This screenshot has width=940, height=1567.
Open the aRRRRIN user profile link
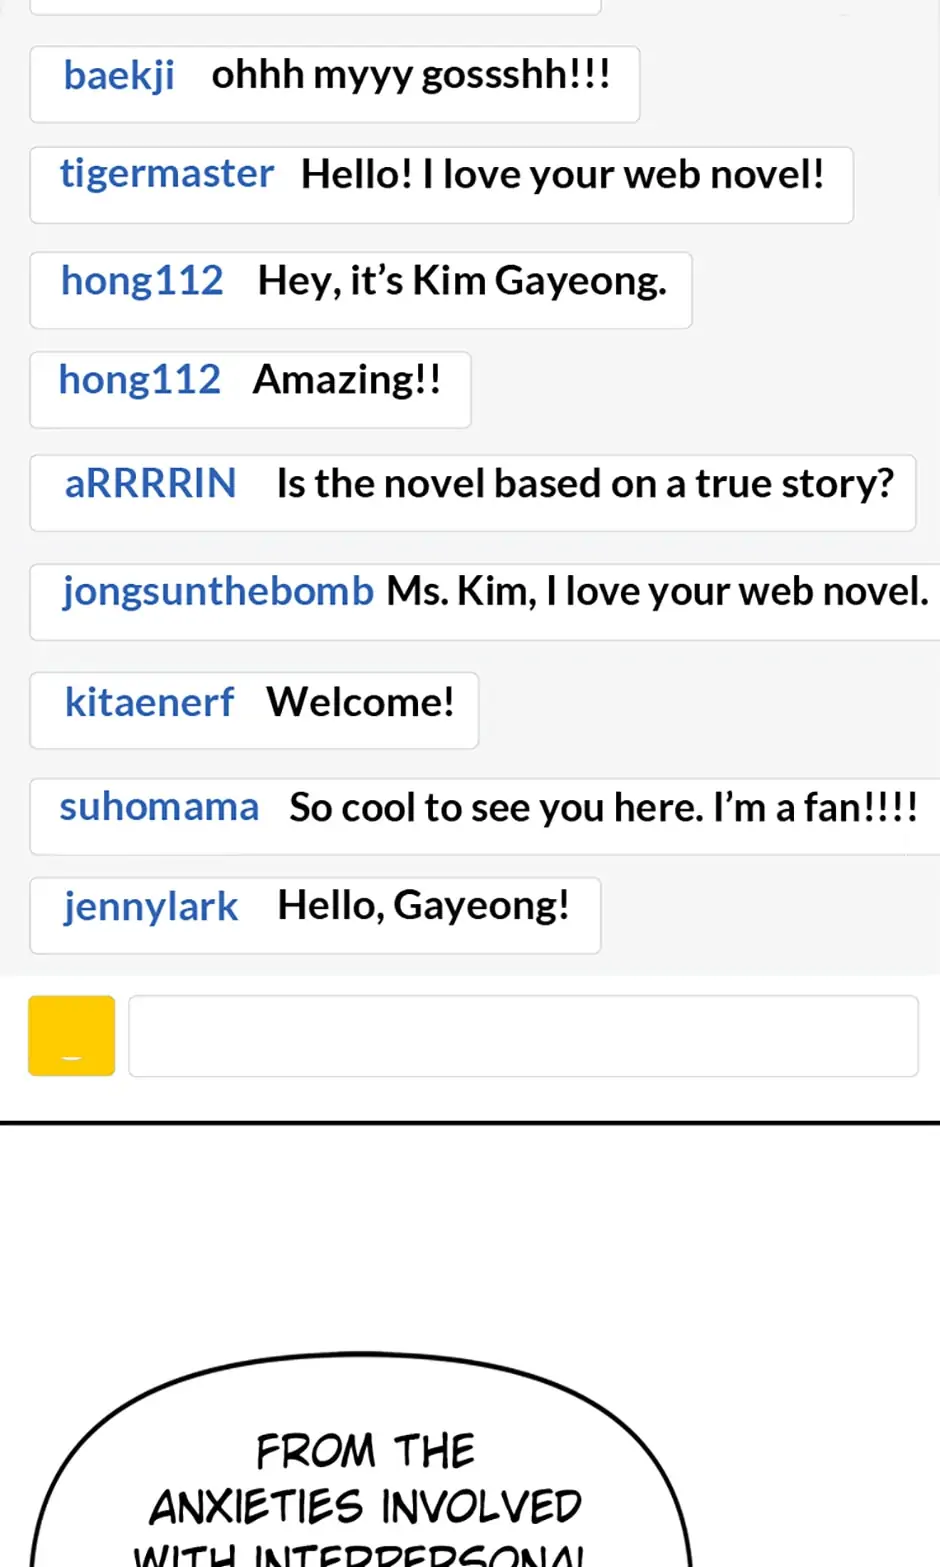[x=150, y=484]
